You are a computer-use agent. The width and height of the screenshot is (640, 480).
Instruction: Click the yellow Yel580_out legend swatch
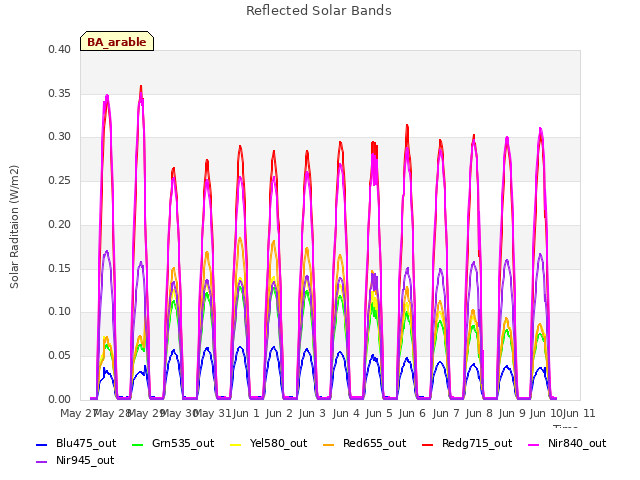[x=236, y=444]
